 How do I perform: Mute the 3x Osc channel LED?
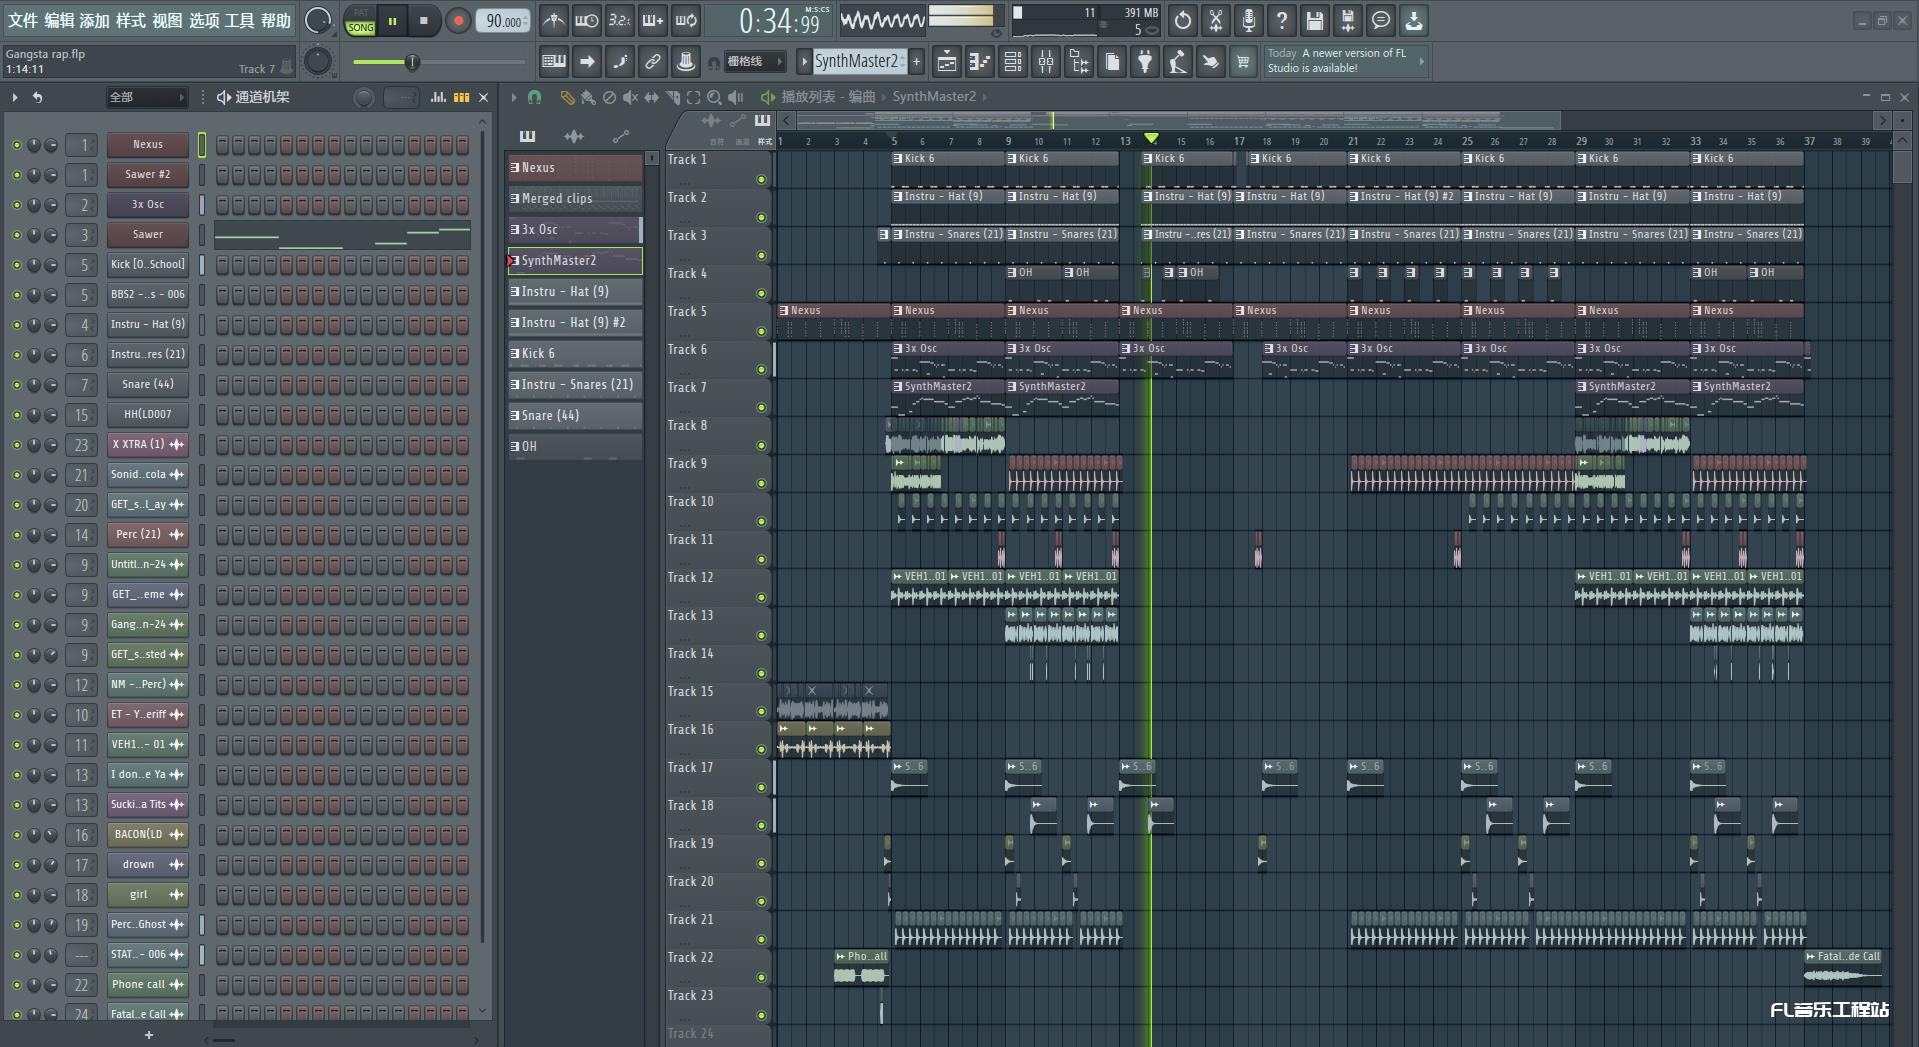pos(16,205)
